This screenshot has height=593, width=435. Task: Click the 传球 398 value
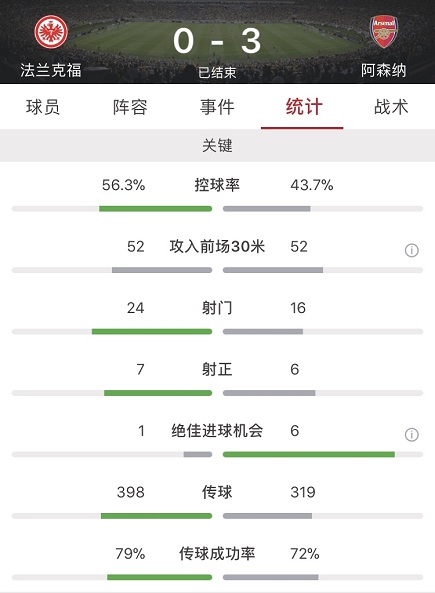click(x=130, y=492)
